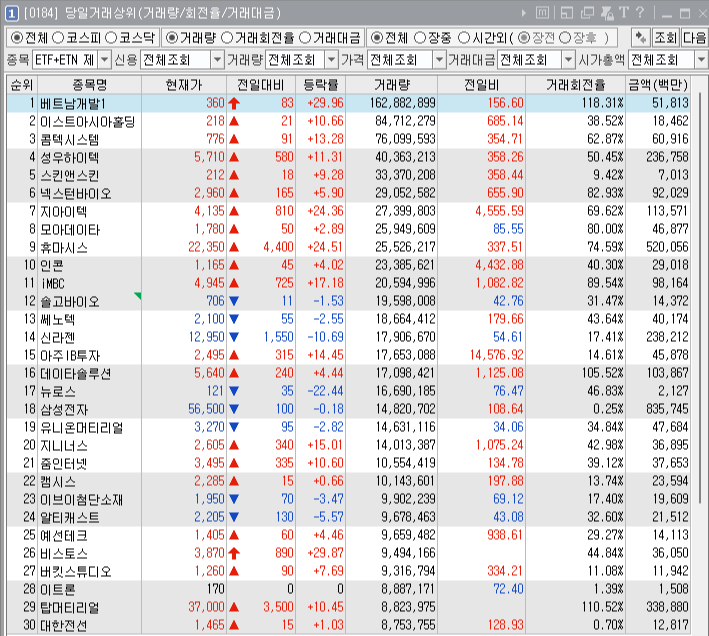Image resolution: width=709 pixels, height=636 pixels.
Task: Click the 조회 search button
Action: tap(665, 38)
